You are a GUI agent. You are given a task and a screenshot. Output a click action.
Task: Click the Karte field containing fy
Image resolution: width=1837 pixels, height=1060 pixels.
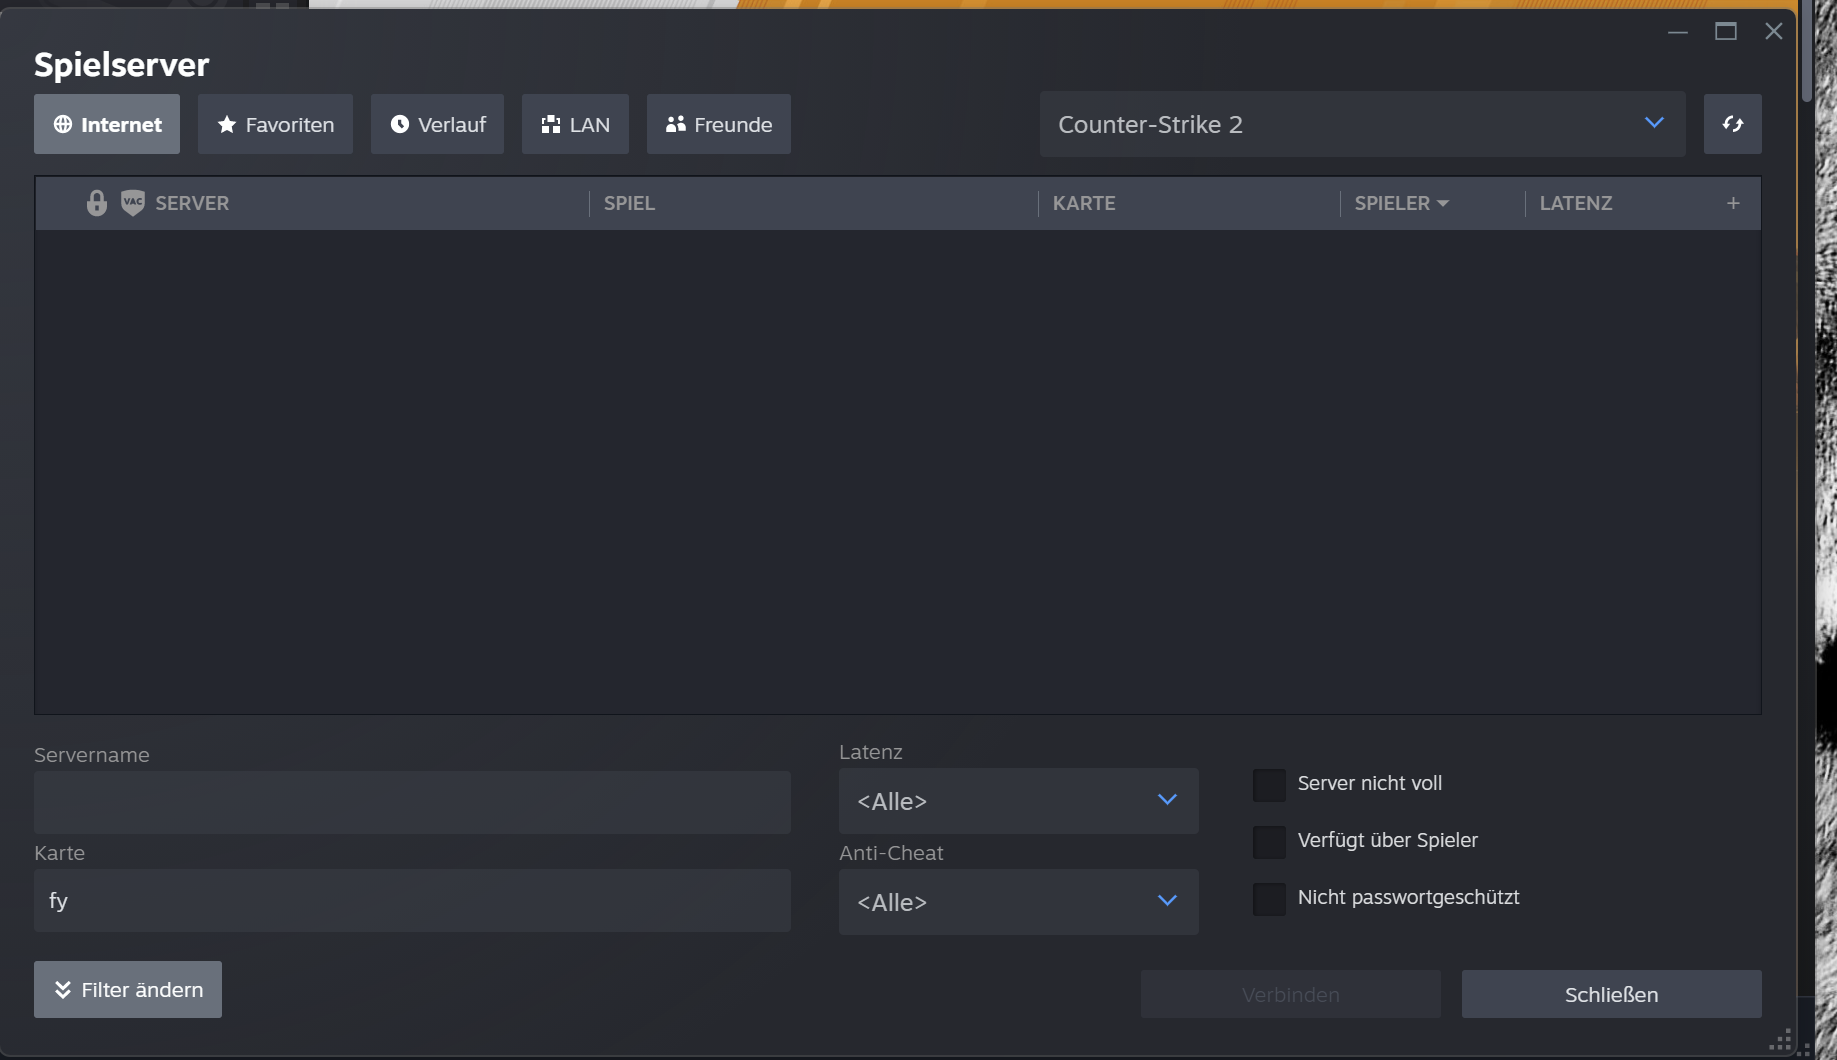pyautogui.click(x=412, y=901)
